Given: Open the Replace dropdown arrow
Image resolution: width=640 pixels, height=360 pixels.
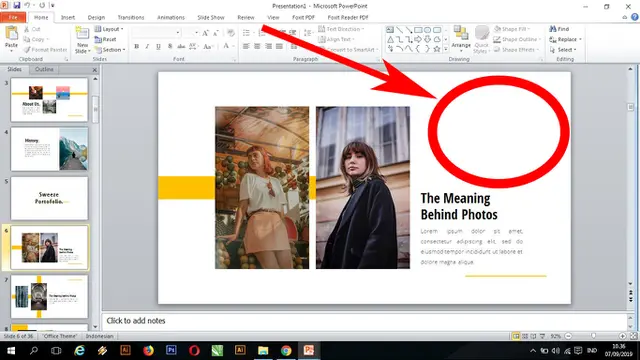Looking at the screenshot, I should coord(580,40).
